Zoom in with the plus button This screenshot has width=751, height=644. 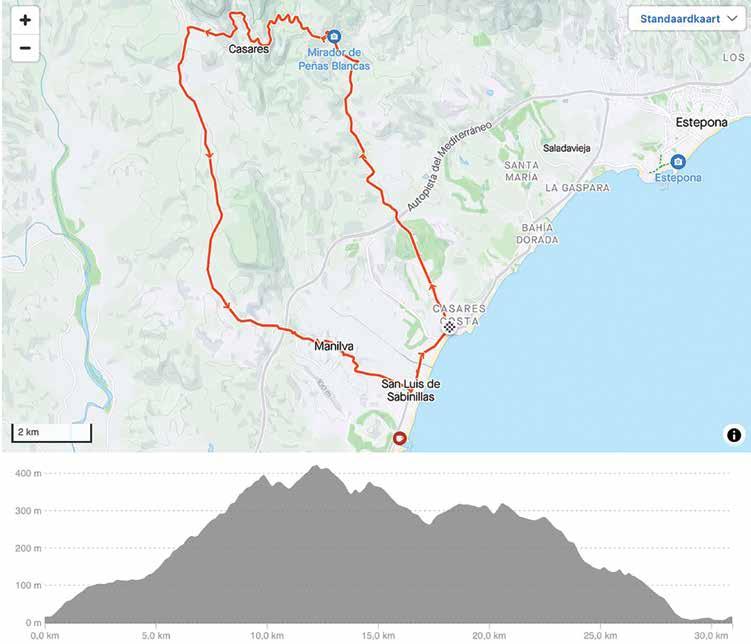click(x=25, y=20)
